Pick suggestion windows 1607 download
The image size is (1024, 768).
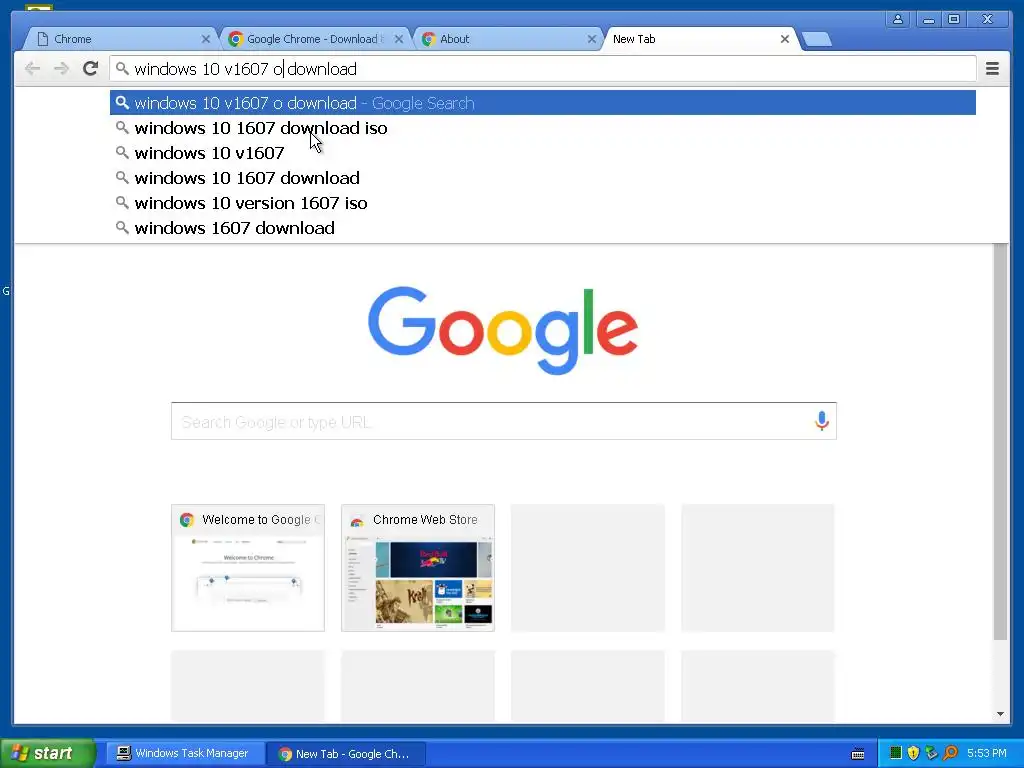(x=543, y=228)
